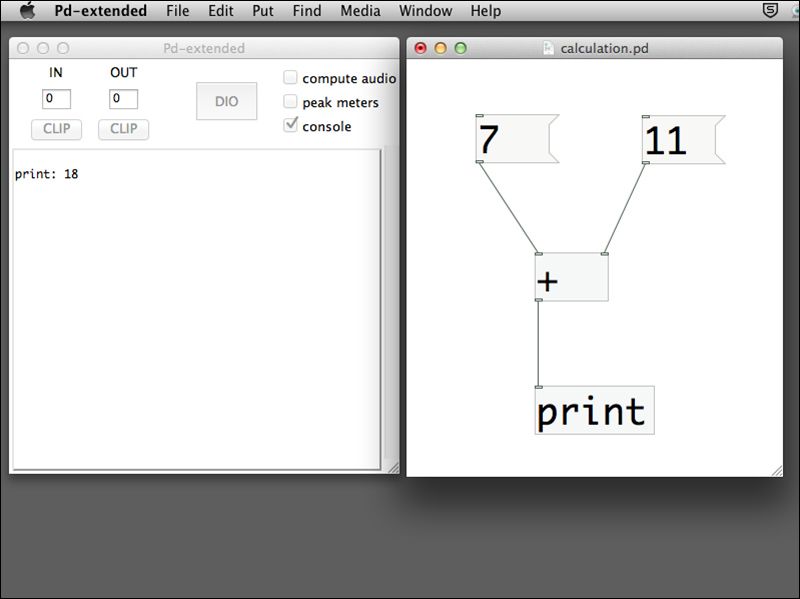Click the OUT level number field
Screen dimensions: 800x599
point(123,98)
